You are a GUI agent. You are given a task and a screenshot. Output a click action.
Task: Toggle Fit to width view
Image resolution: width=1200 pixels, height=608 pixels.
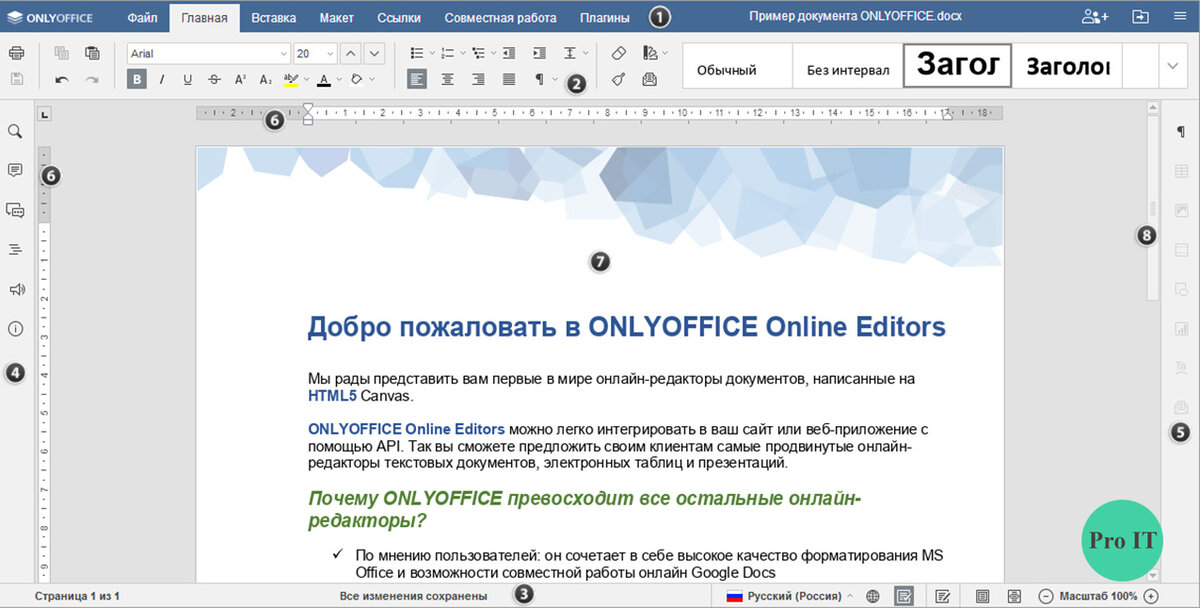[x=1014, y=596]
